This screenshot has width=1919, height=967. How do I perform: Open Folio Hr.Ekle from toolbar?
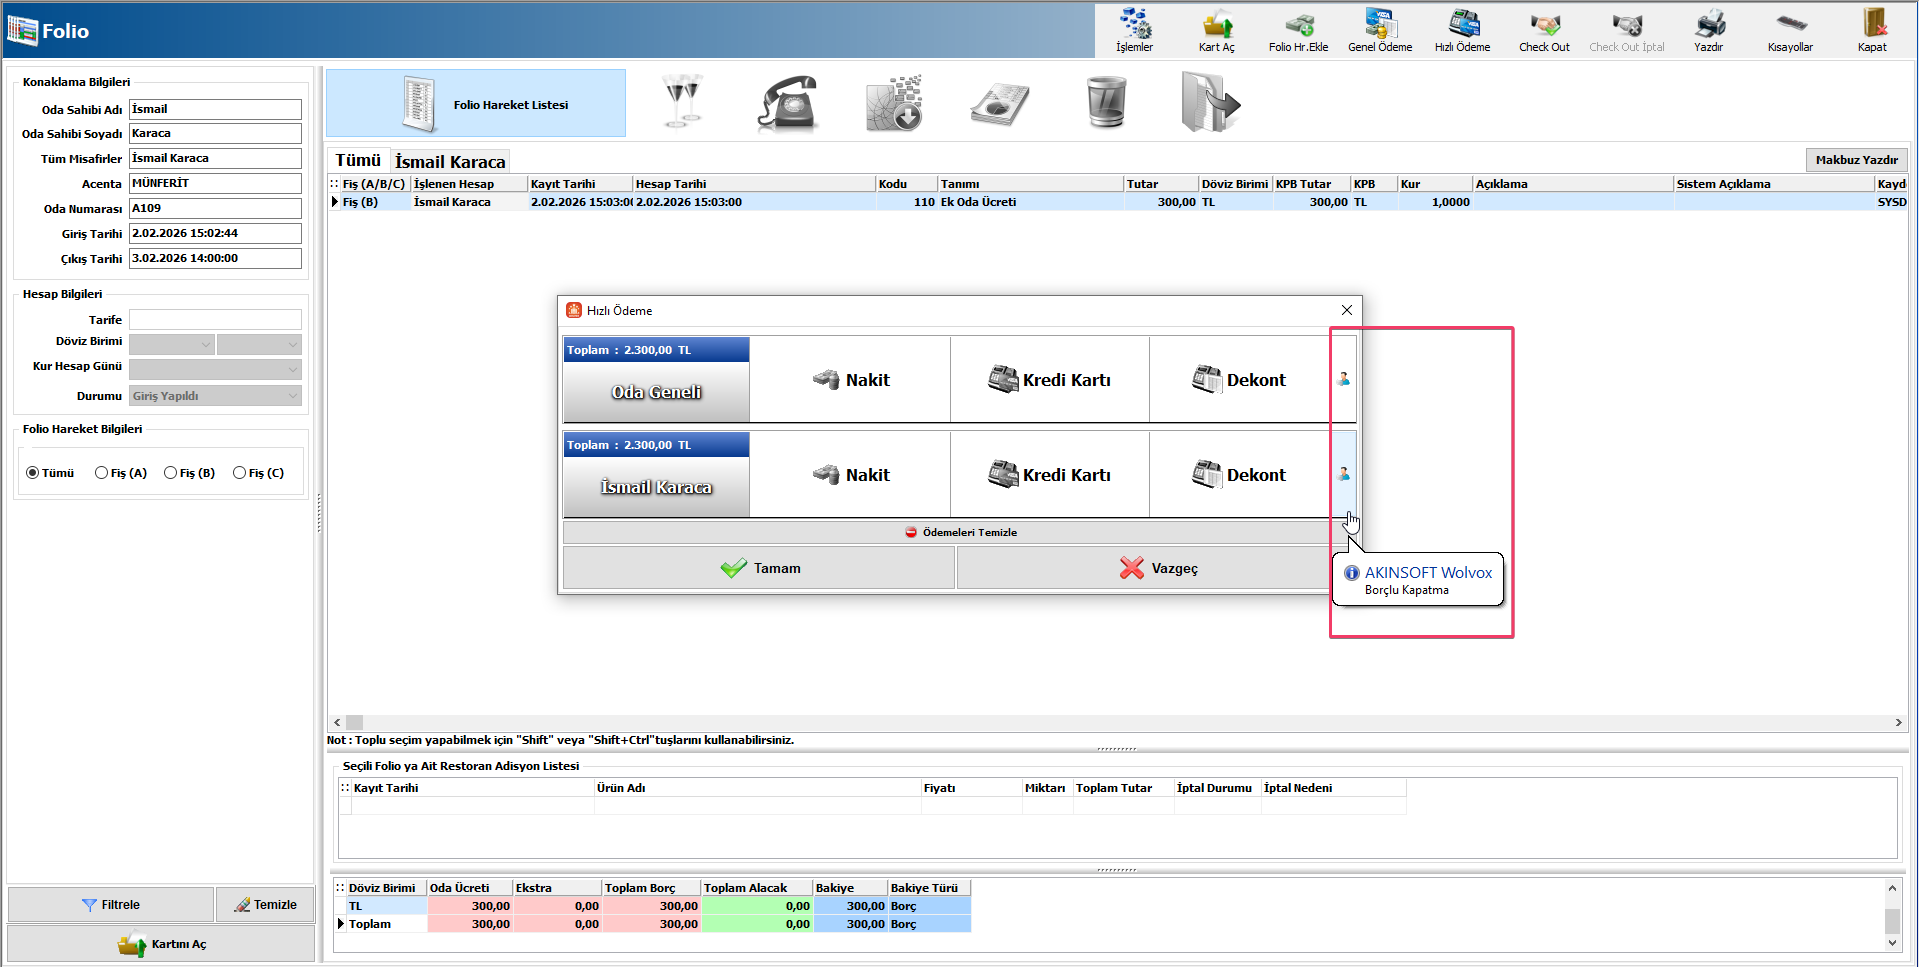(1298, 30)
